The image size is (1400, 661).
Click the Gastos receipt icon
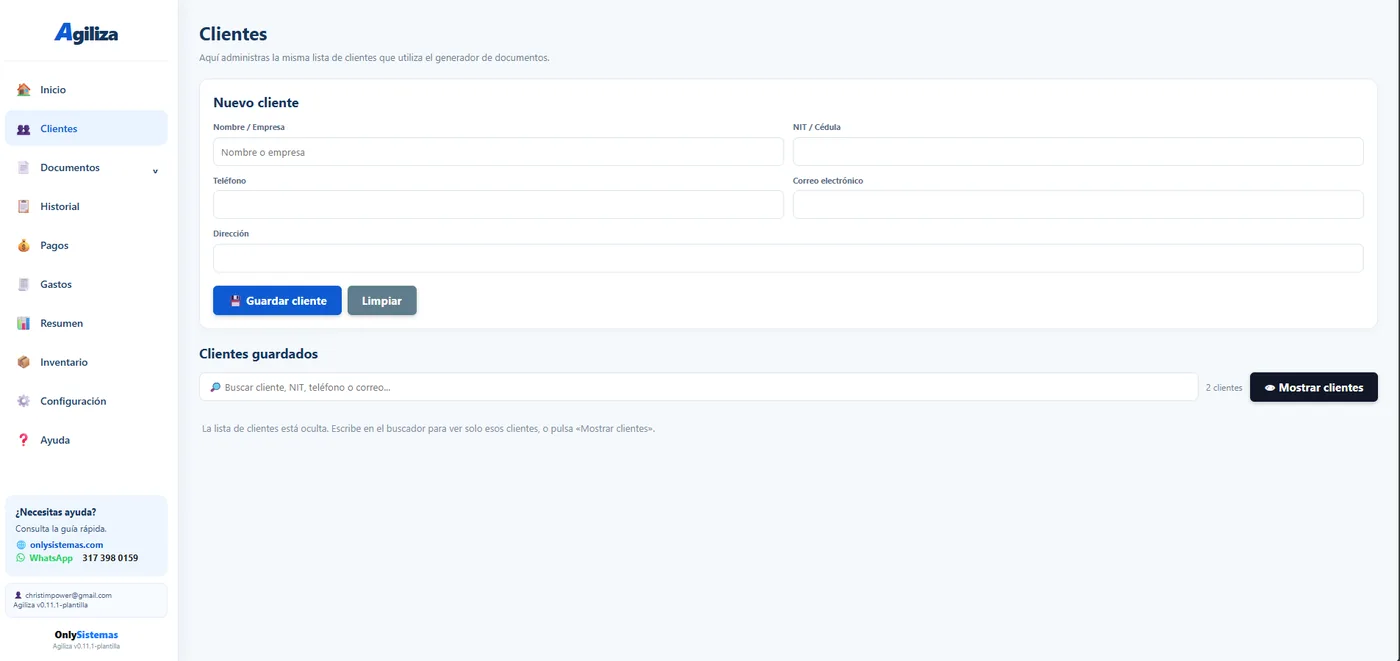click(x=24, y=285)
